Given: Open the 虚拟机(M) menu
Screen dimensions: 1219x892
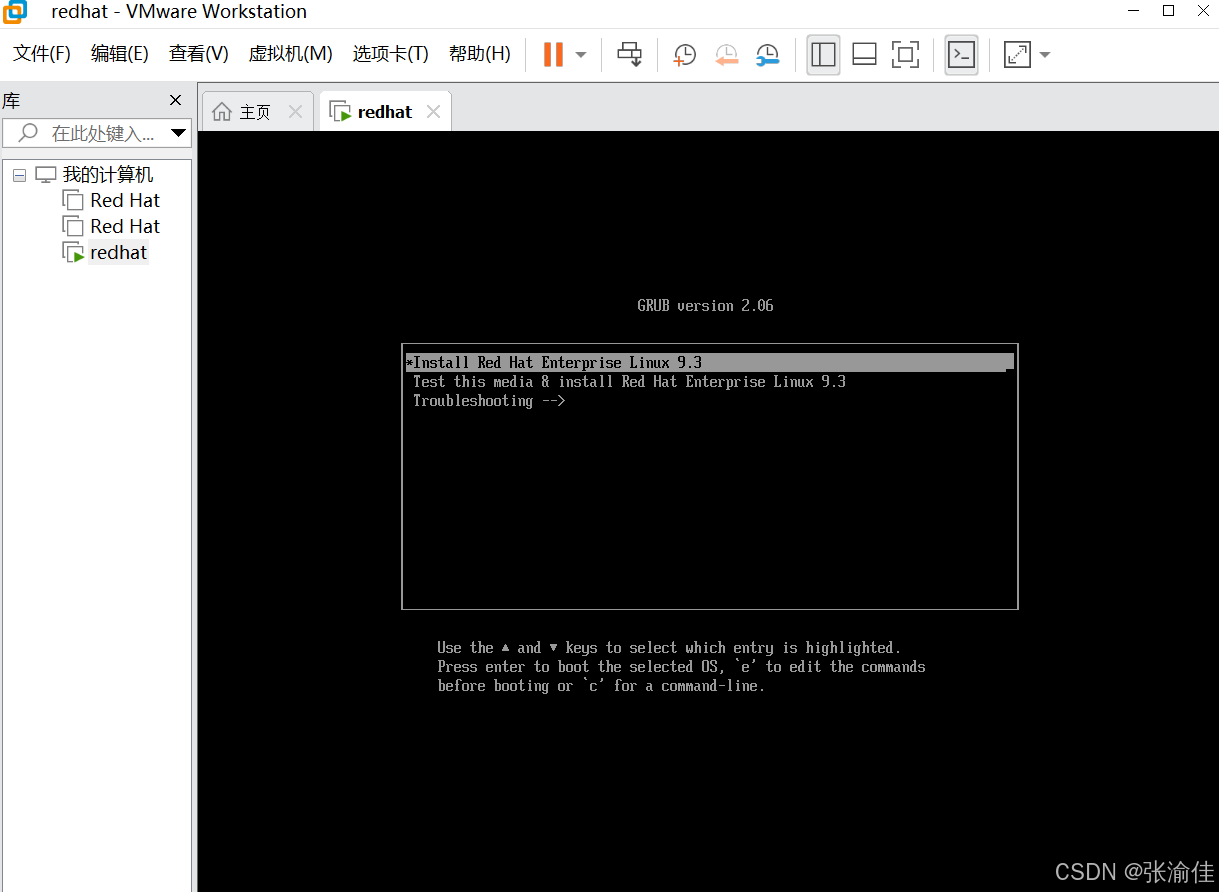Looking at the screenshot, I should click(x=290, y=54).
